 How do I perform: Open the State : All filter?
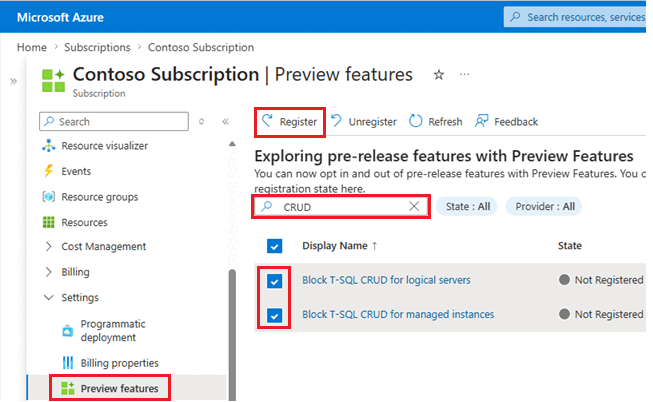click(467, 207)
